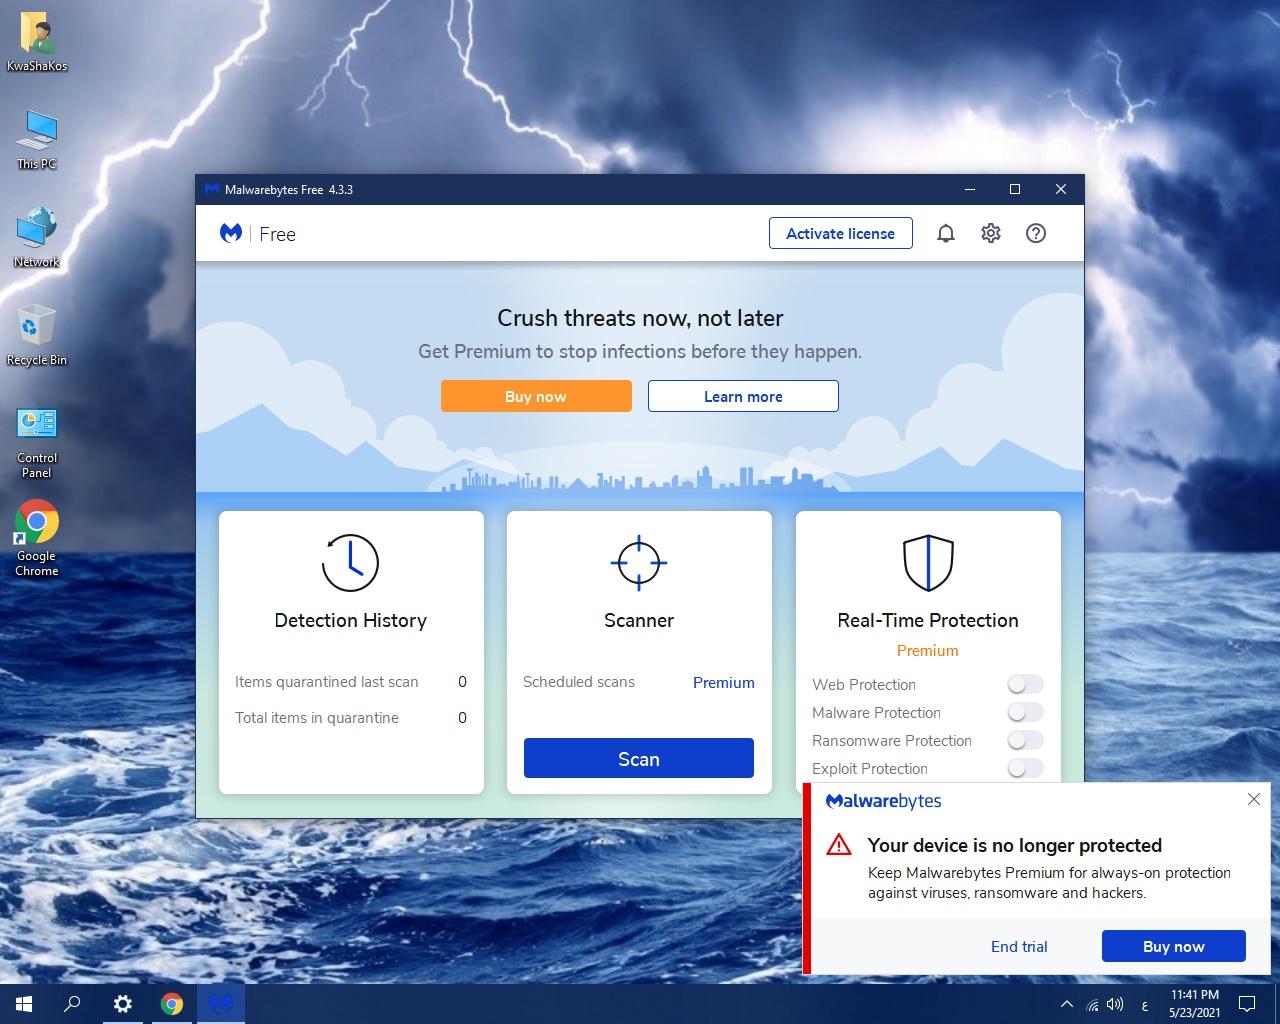The image size is (1280, 1024).
Task: Click the Malwarebytes logo next to Free
Action: (x=231, y=233)
